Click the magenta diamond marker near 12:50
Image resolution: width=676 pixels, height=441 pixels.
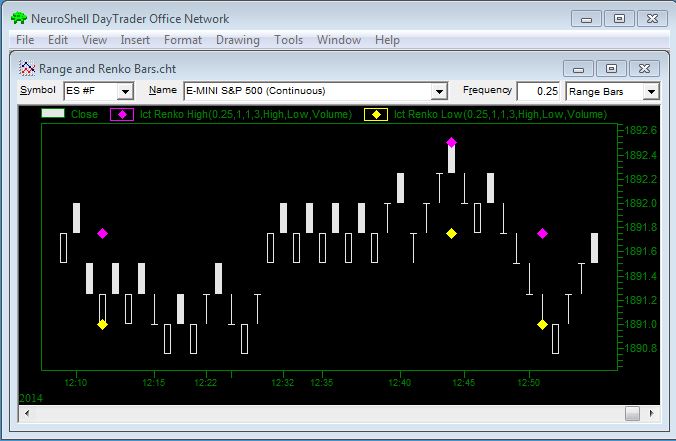pyautogui.click(x=542, y=234)
